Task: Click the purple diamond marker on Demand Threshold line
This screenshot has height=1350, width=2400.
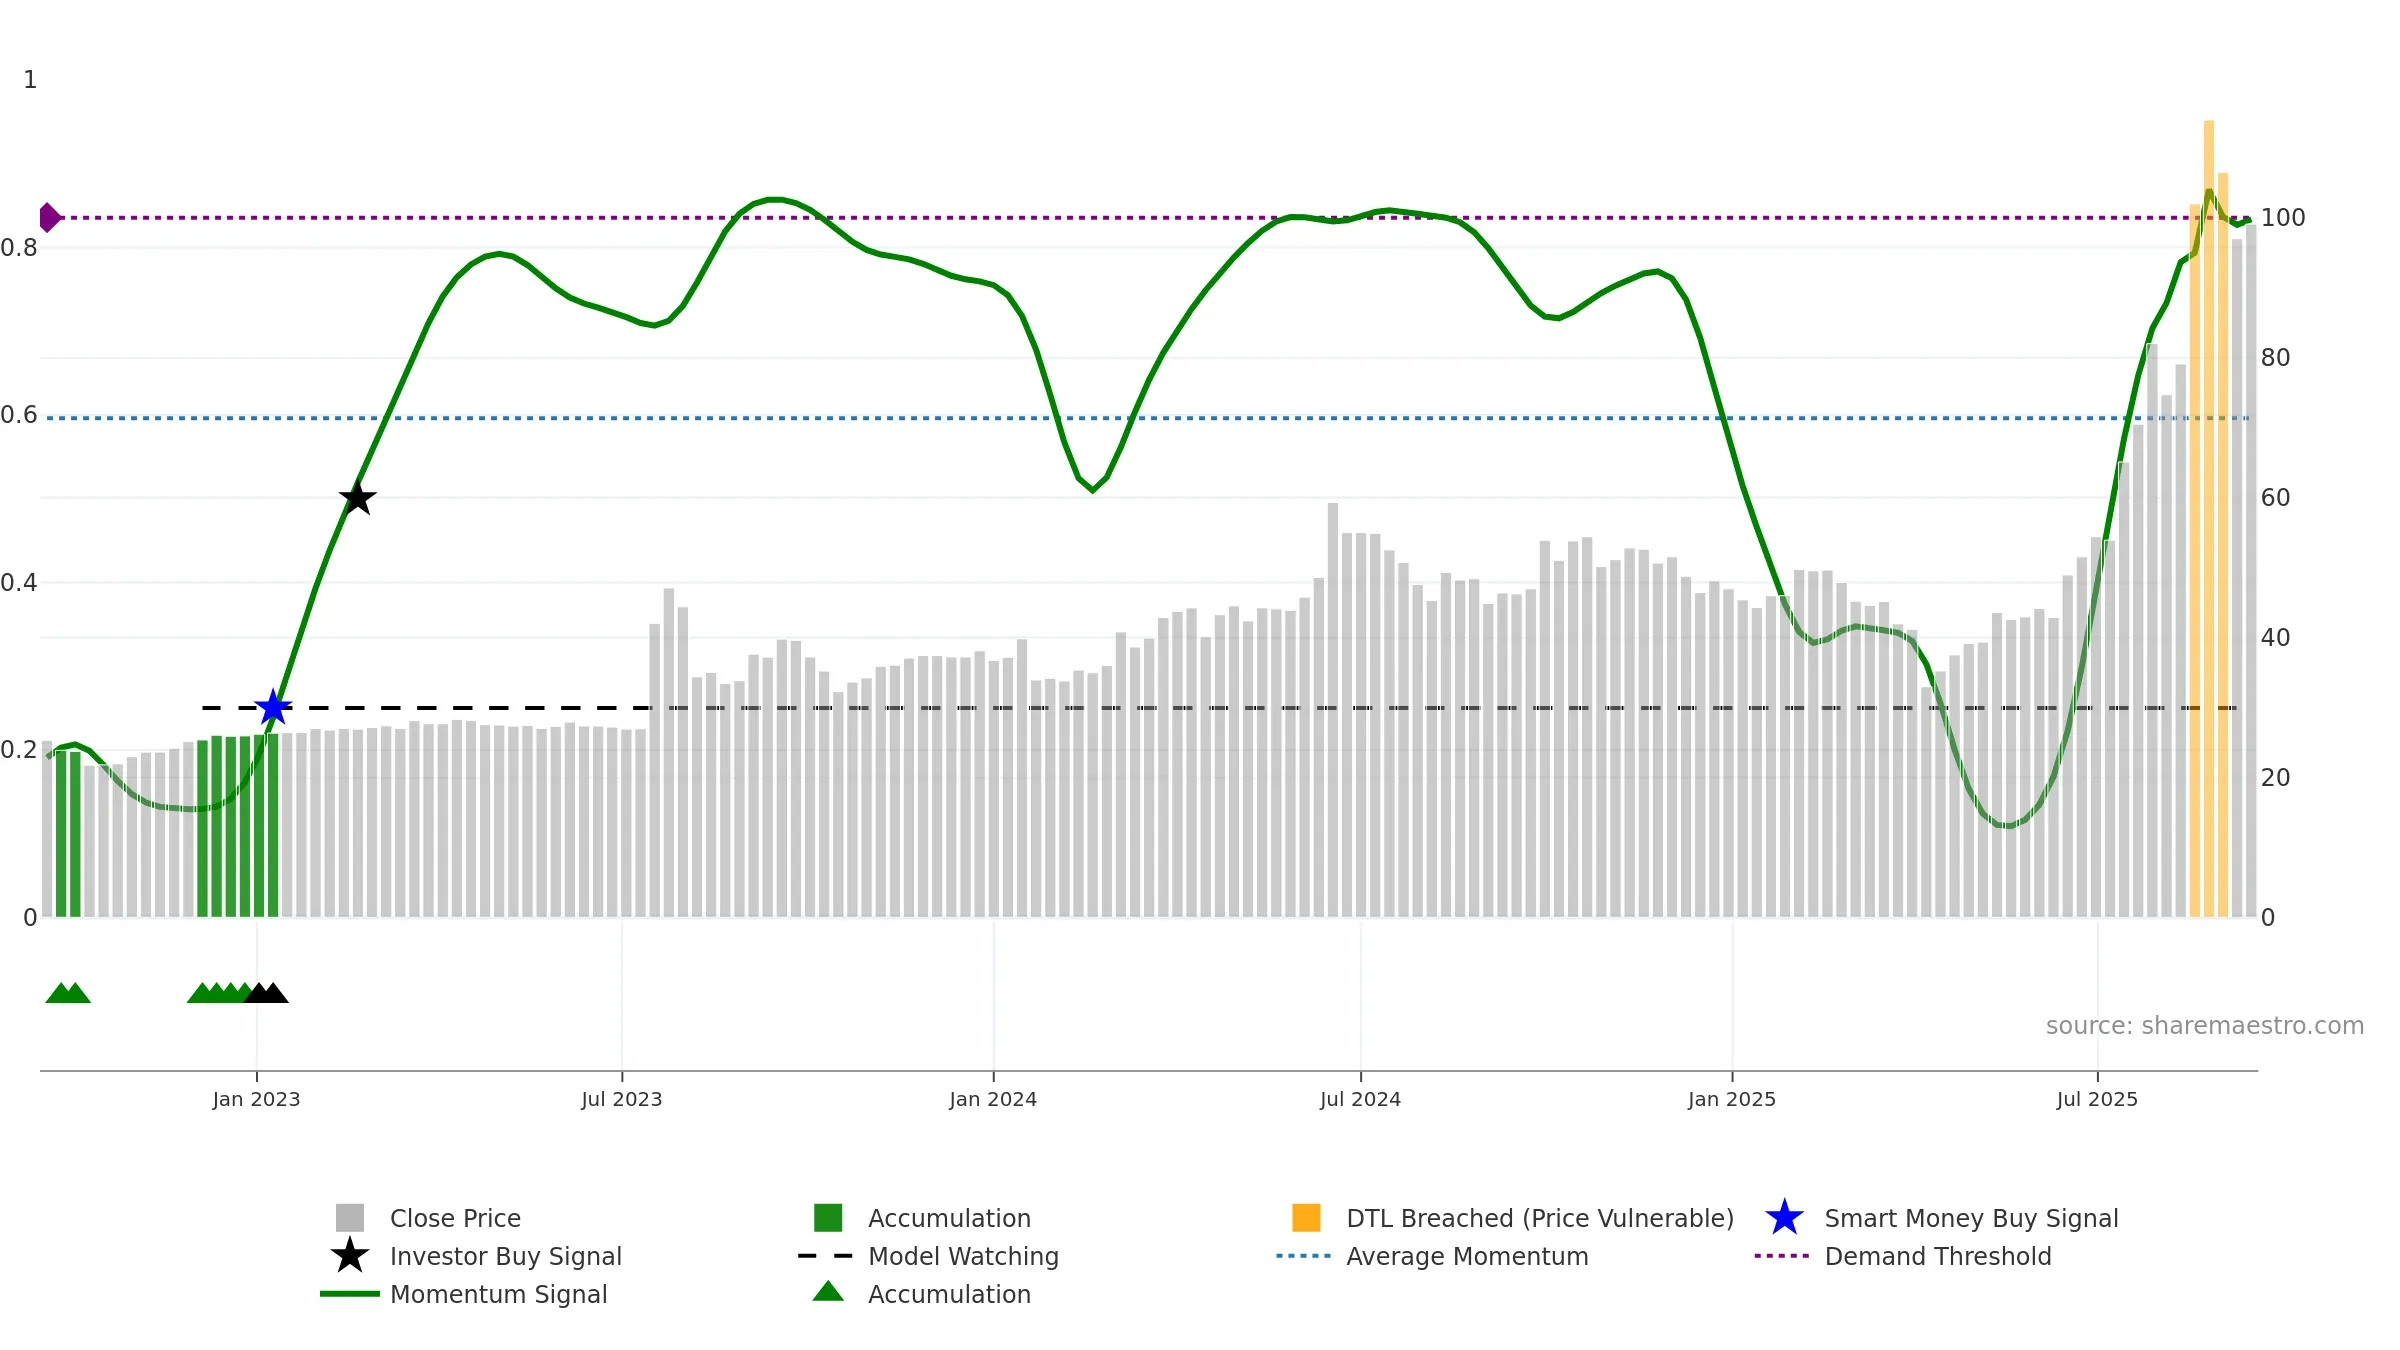Action: tap(49, 217)
